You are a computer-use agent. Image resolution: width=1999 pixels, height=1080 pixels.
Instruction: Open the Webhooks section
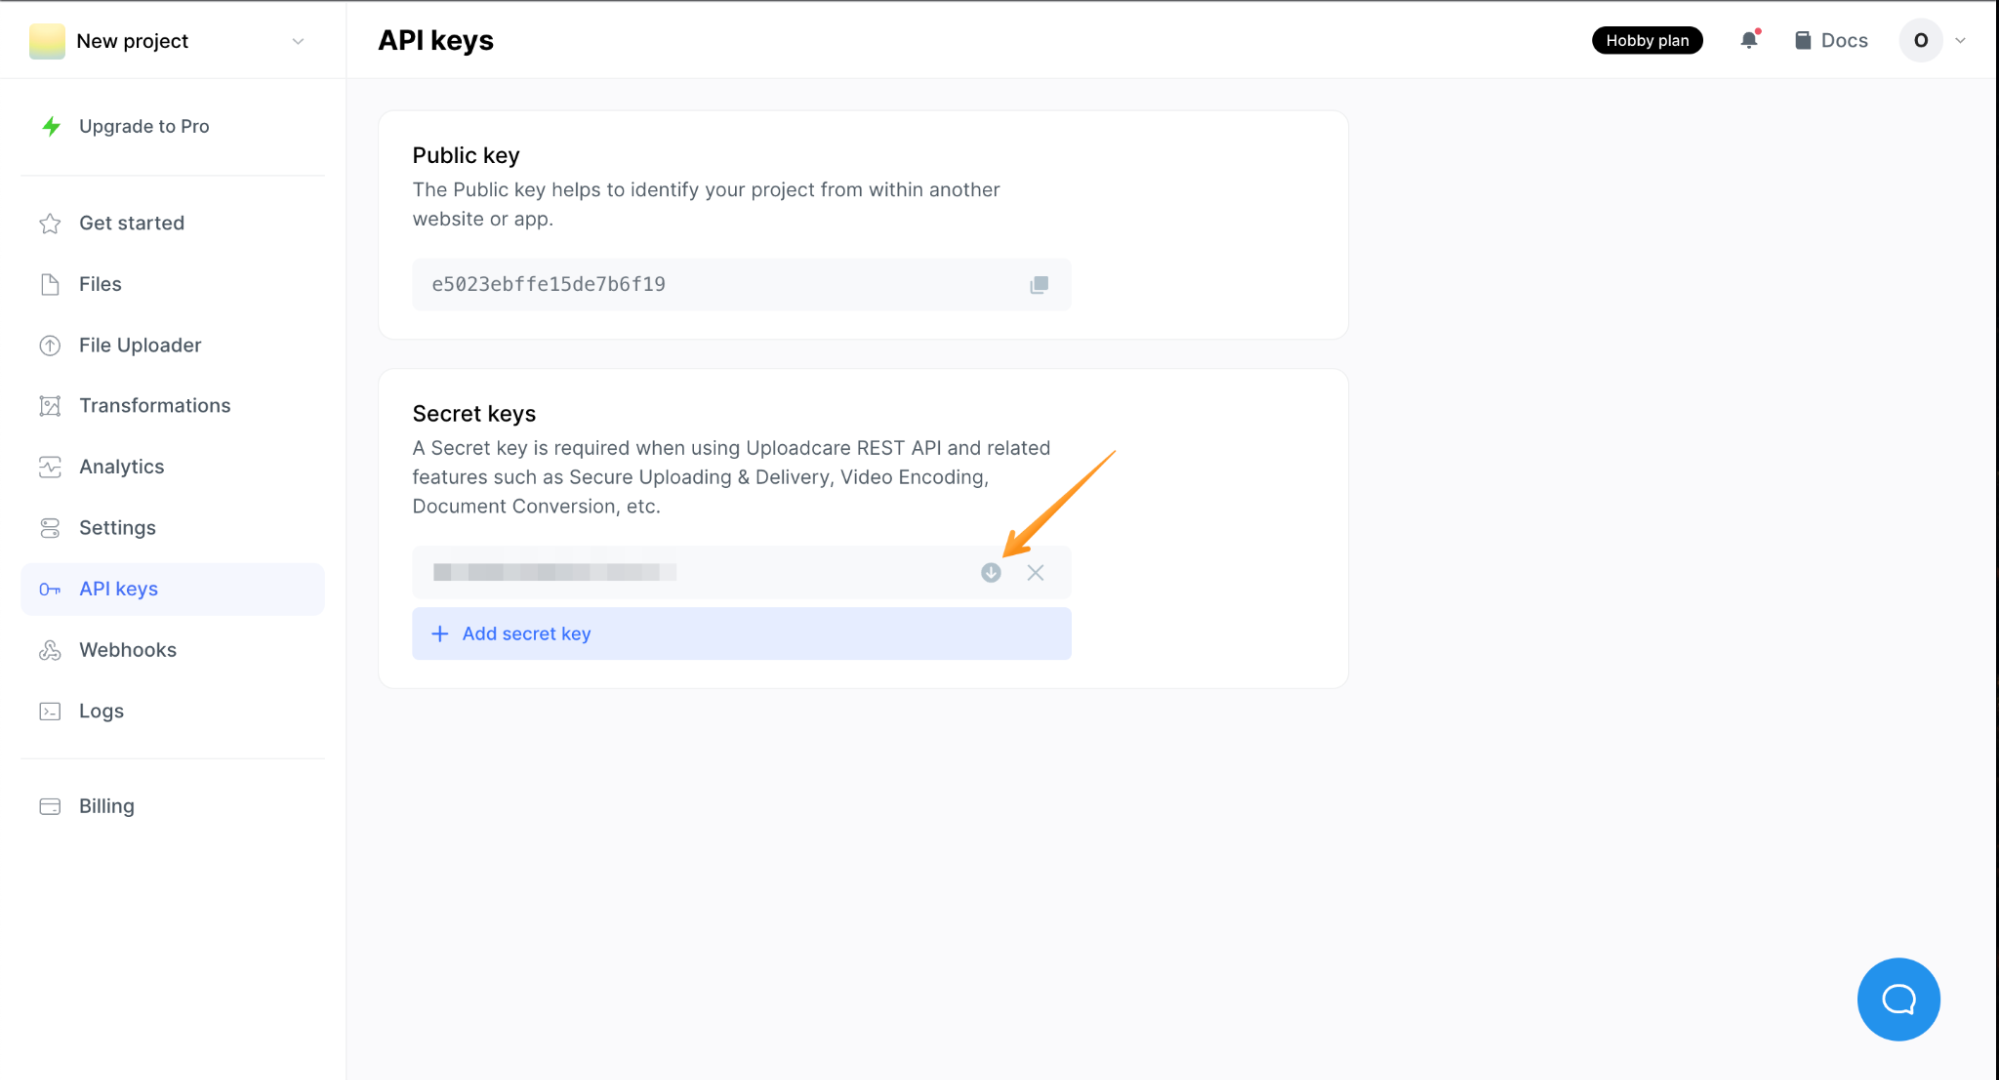tap(128, 649)
